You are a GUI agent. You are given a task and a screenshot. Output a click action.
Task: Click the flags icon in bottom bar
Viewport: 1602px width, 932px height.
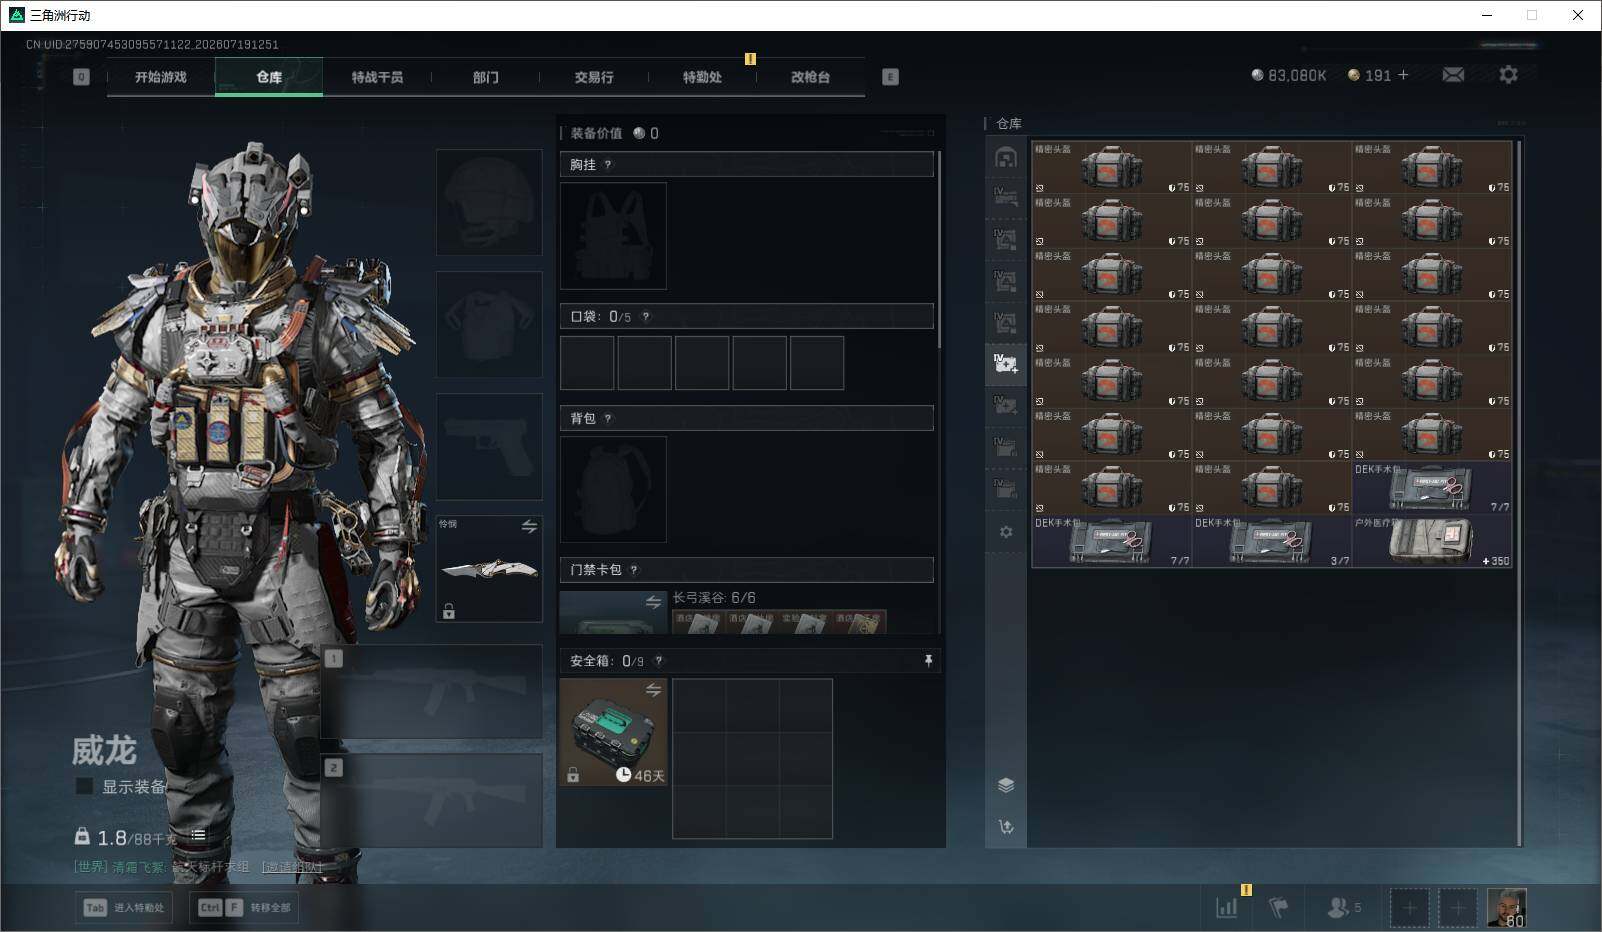coord(1278,907)
